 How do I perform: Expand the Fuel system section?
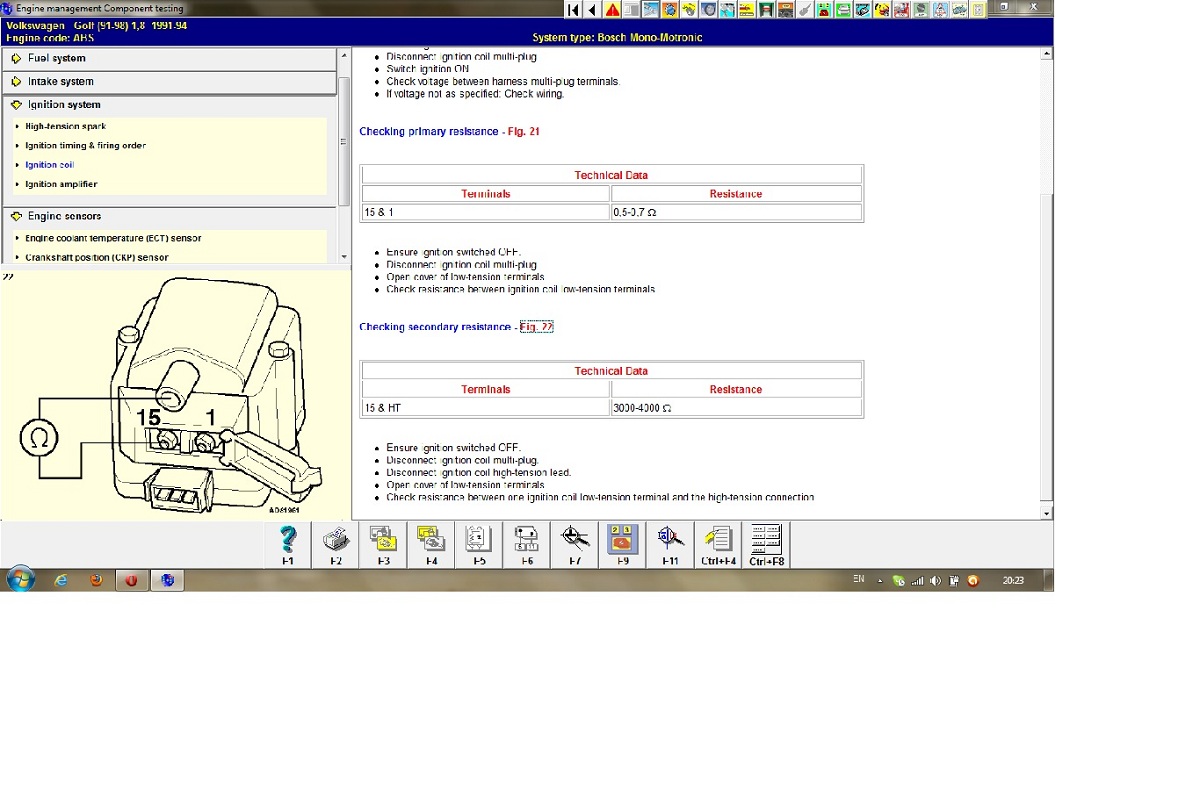click(57, 58)
